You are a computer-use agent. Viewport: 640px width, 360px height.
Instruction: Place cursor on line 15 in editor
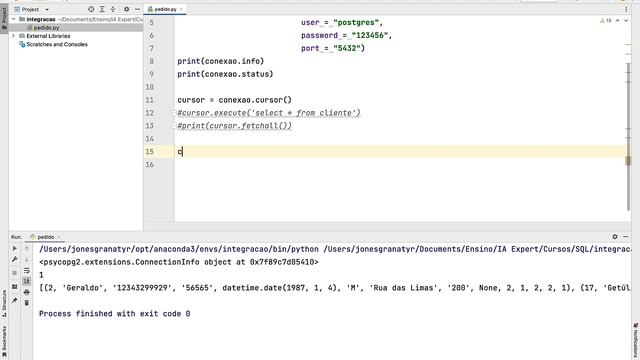point(402,152)
